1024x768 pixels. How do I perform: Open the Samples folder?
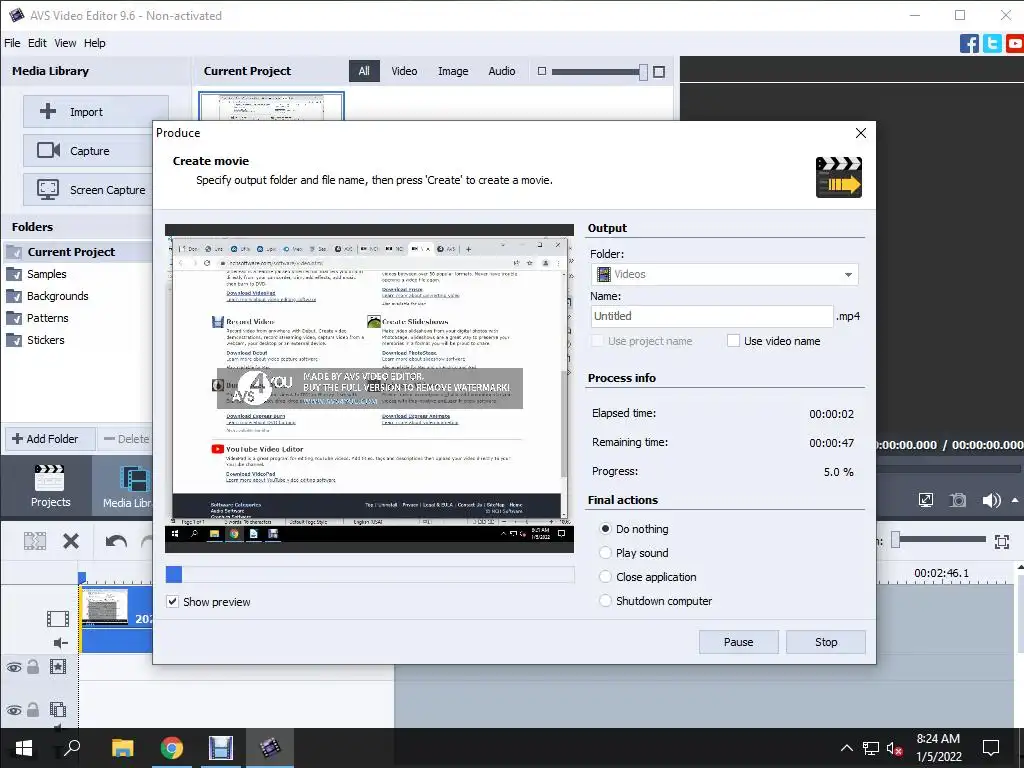point(46,274)
